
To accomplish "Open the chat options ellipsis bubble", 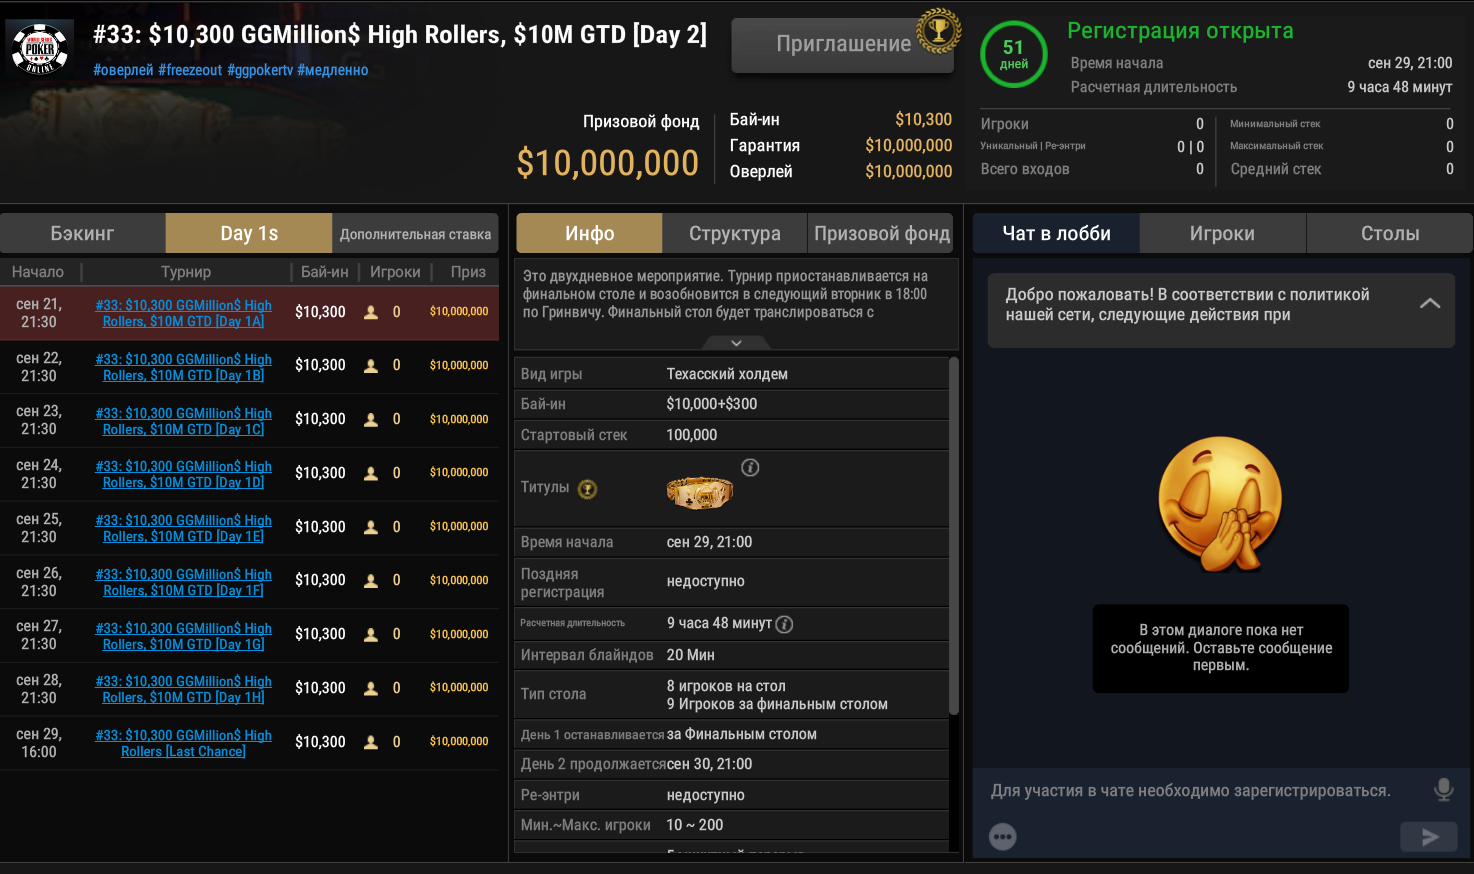I will [x=1003, y=837].
